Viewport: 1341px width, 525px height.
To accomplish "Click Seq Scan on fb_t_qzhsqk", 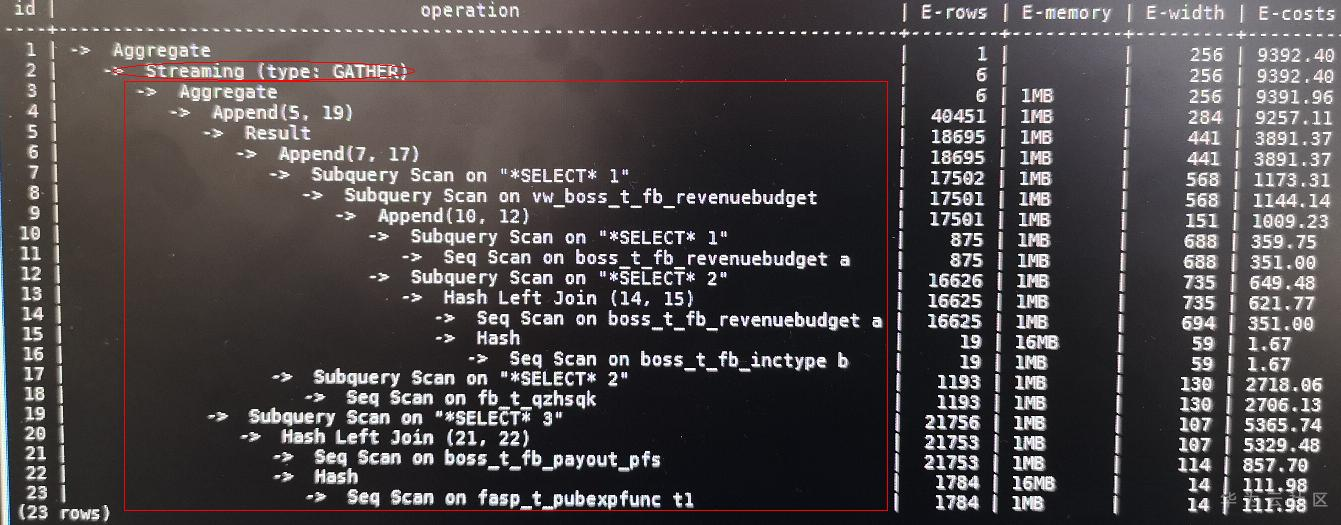I will [x=471, y=398].
